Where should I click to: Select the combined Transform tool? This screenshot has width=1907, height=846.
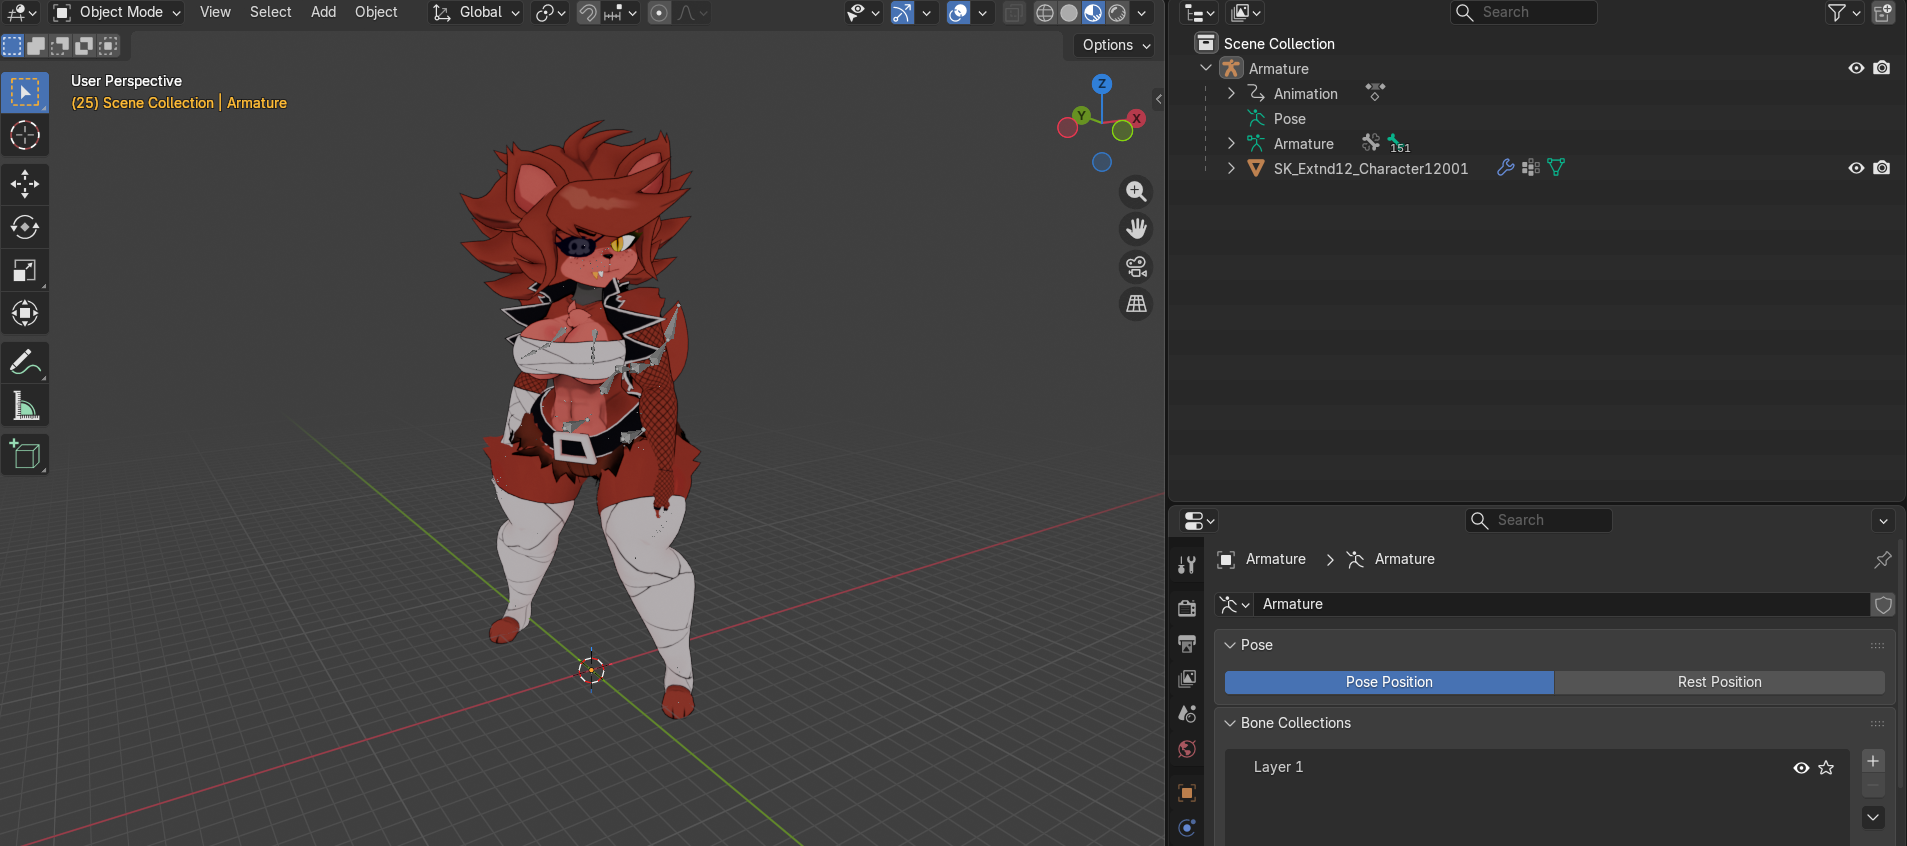[25, 313]
